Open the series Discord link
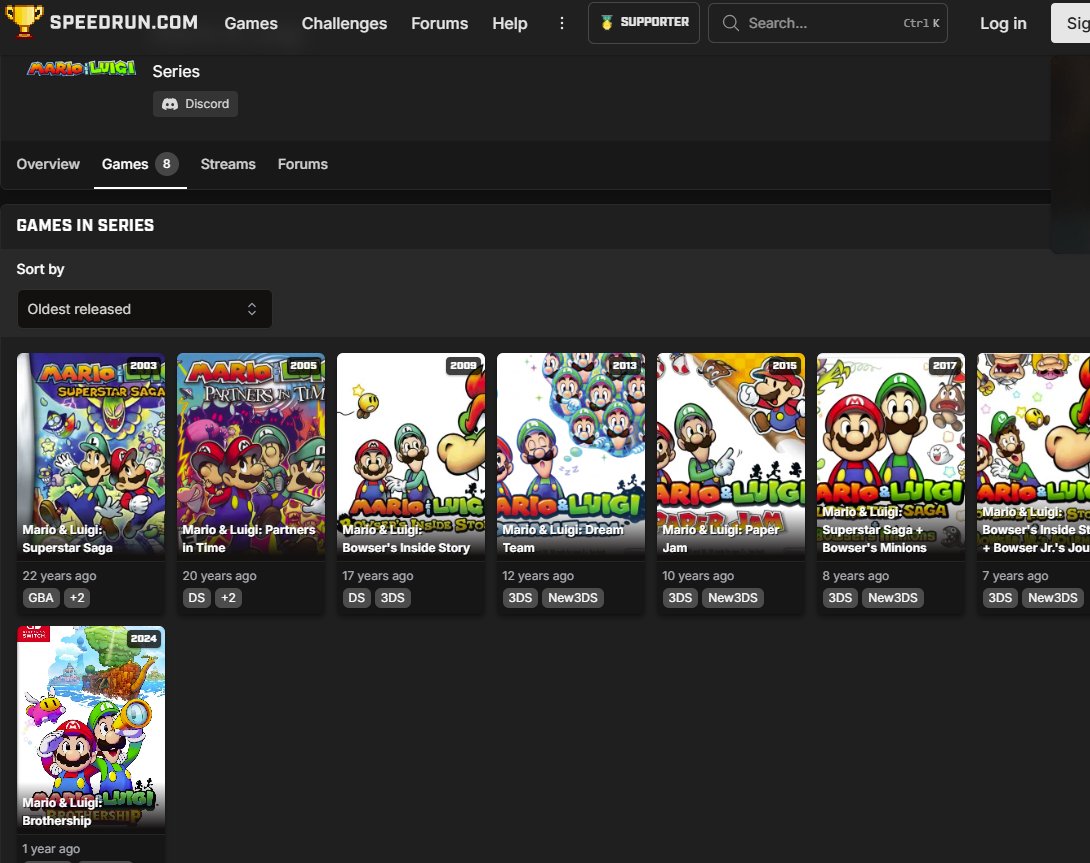Screen dimensions: 1090x863 pyautogui.click(x=195, y=104)
